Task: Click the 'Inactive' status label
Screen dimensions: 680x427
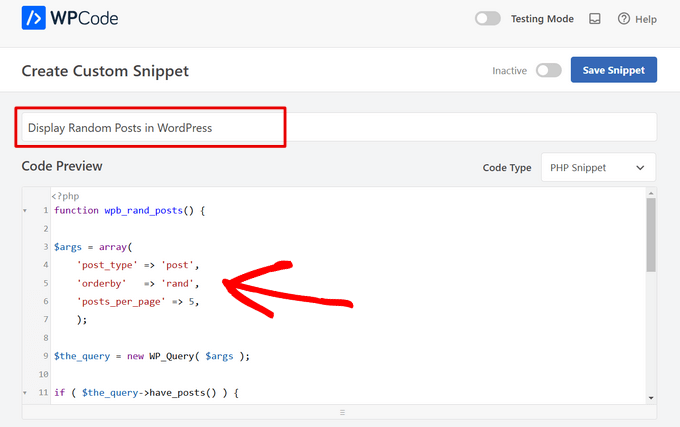Action: point(510,71)
